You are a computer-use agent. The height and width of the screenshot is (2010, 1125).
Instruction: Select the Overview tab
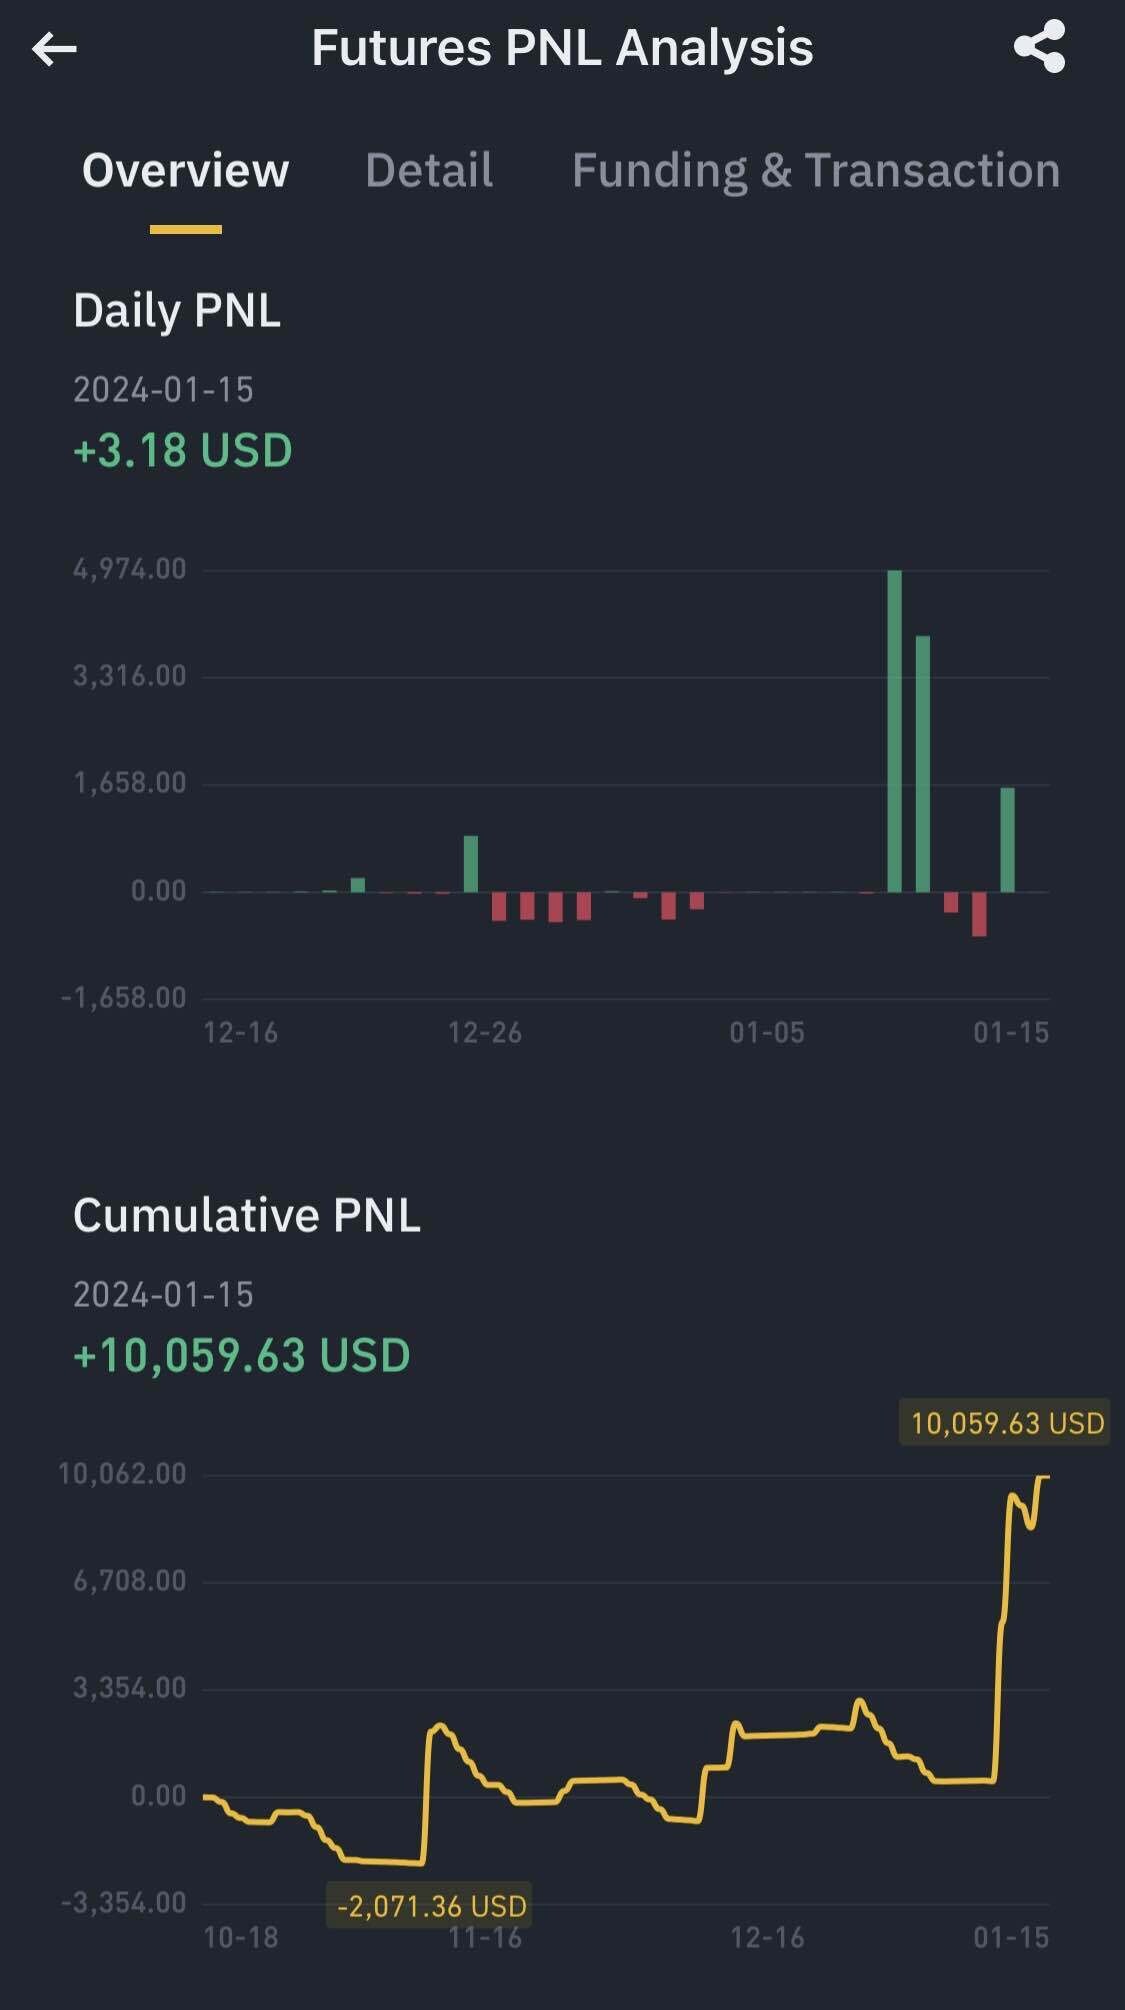(186, 171)
